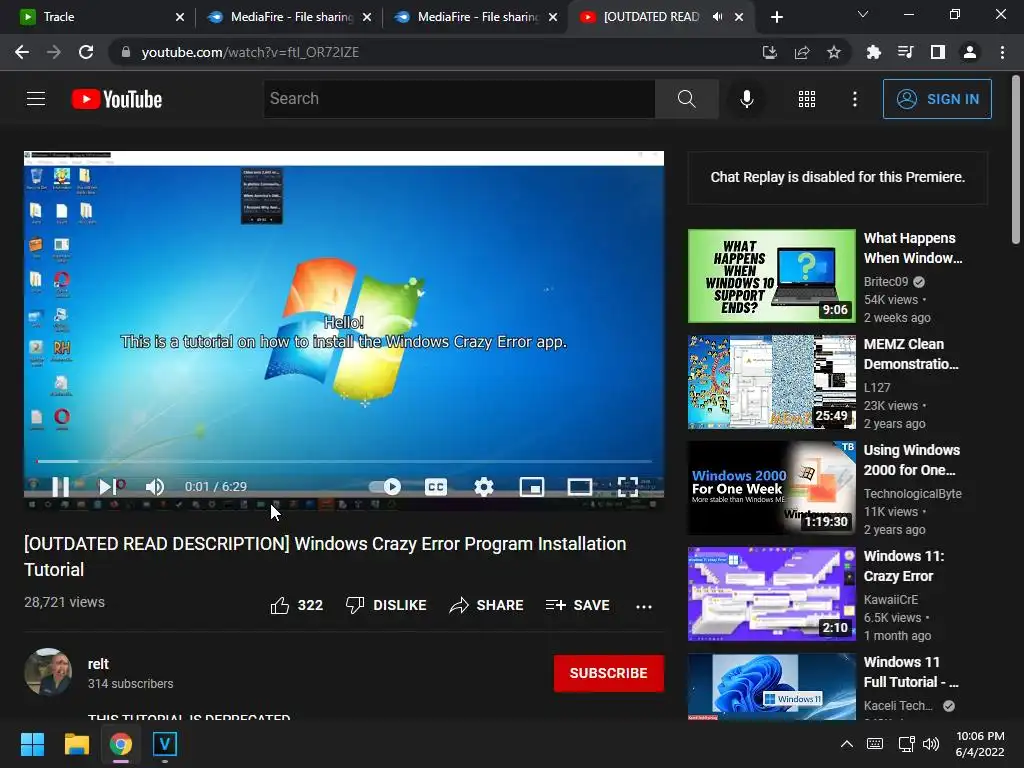Click the KawaiiCrE channel name

click(891, 600)
